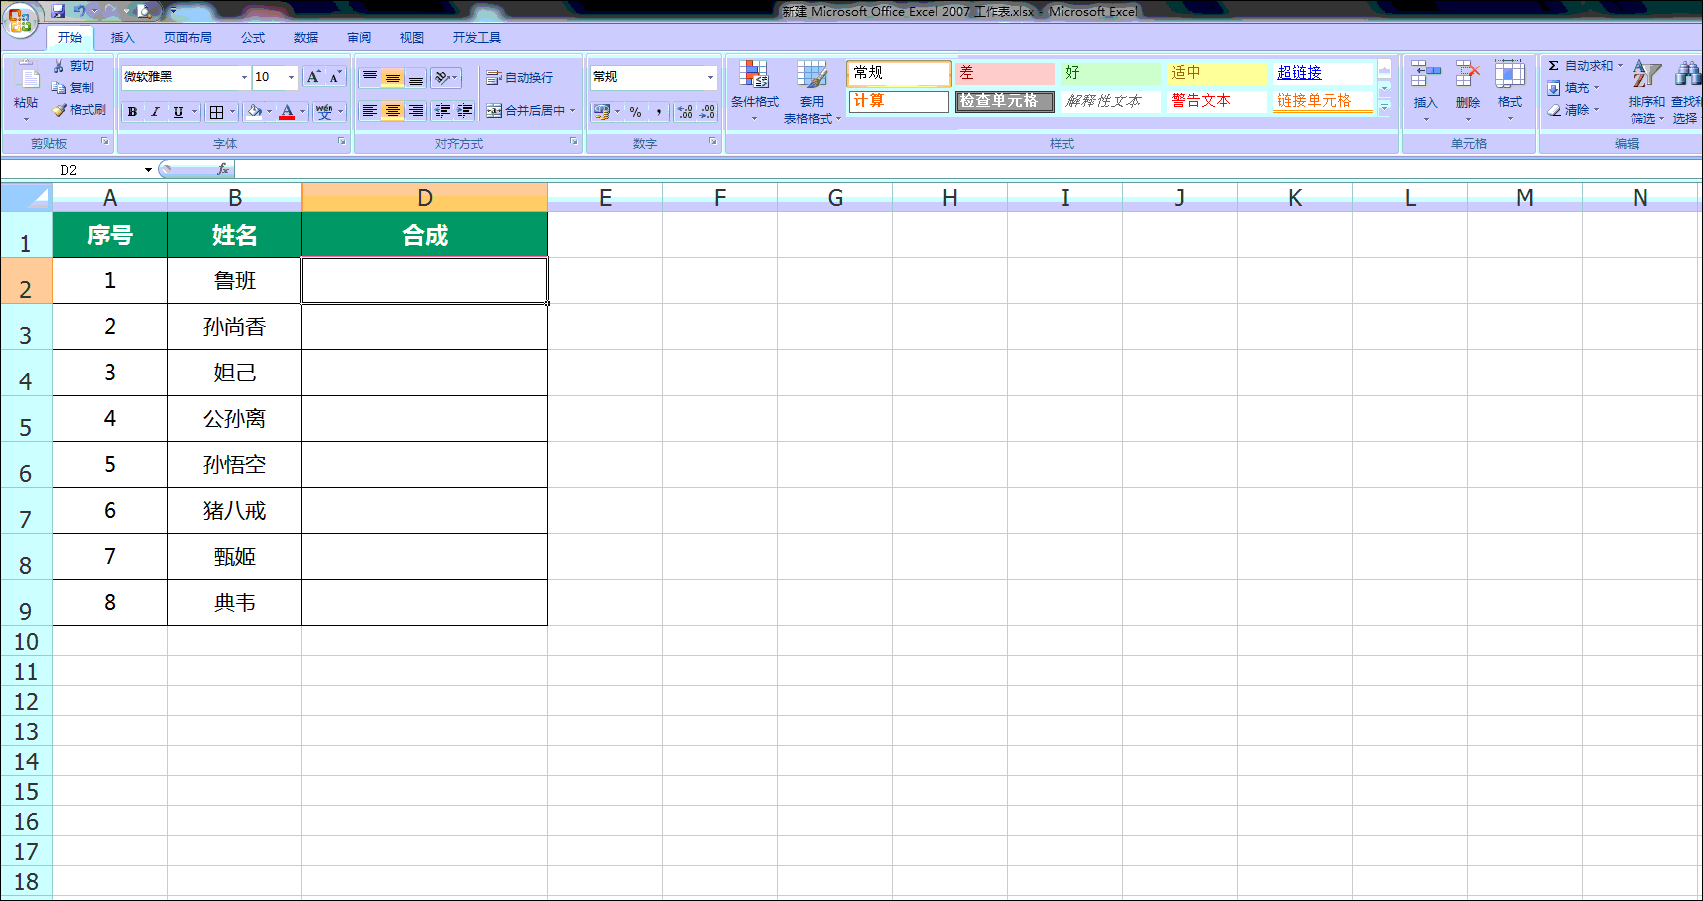Open print preview from quick access toolbar

point(143,11)
